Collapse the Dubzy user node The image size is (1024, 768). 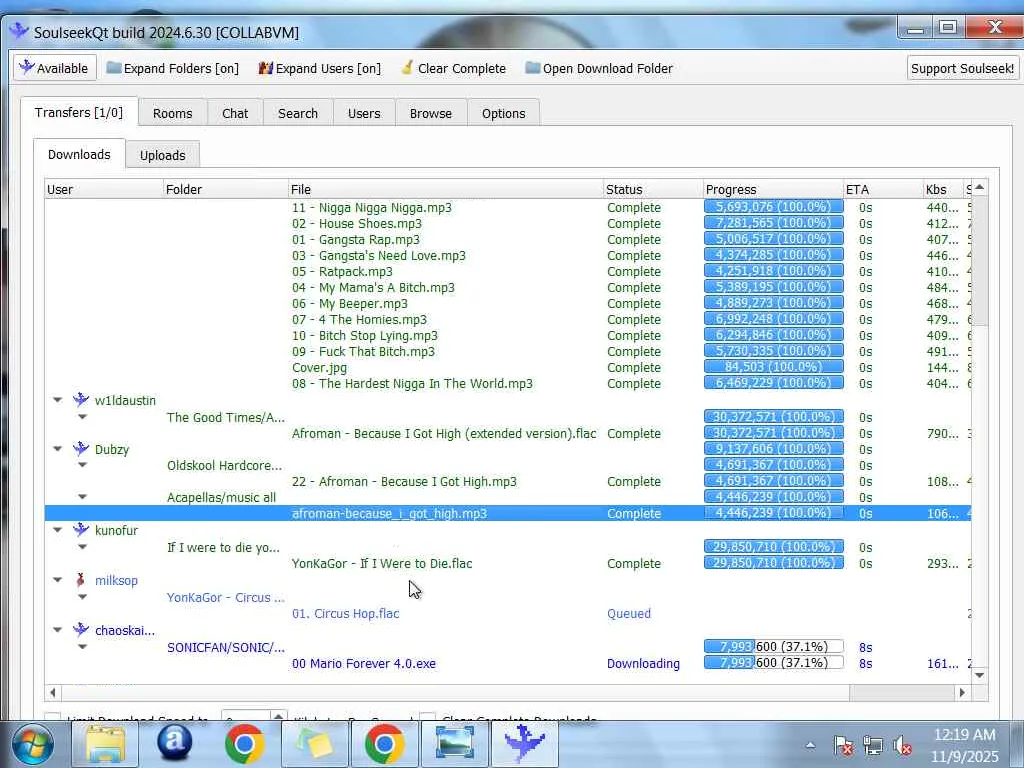[x=57, y=449]
